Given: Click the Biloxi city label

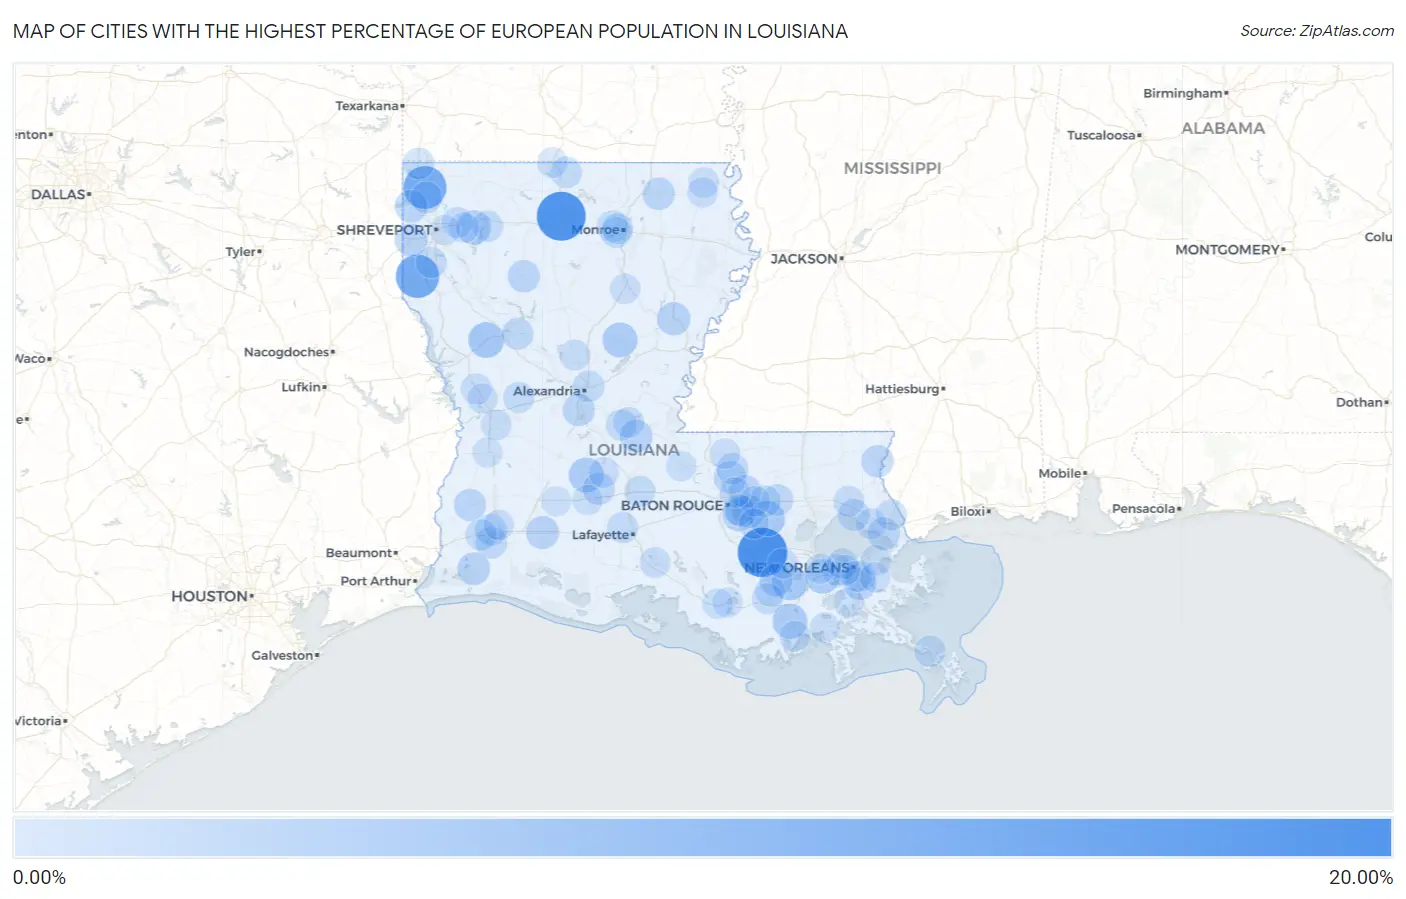Looking at the screenshot, I should [x=968, y=511].
